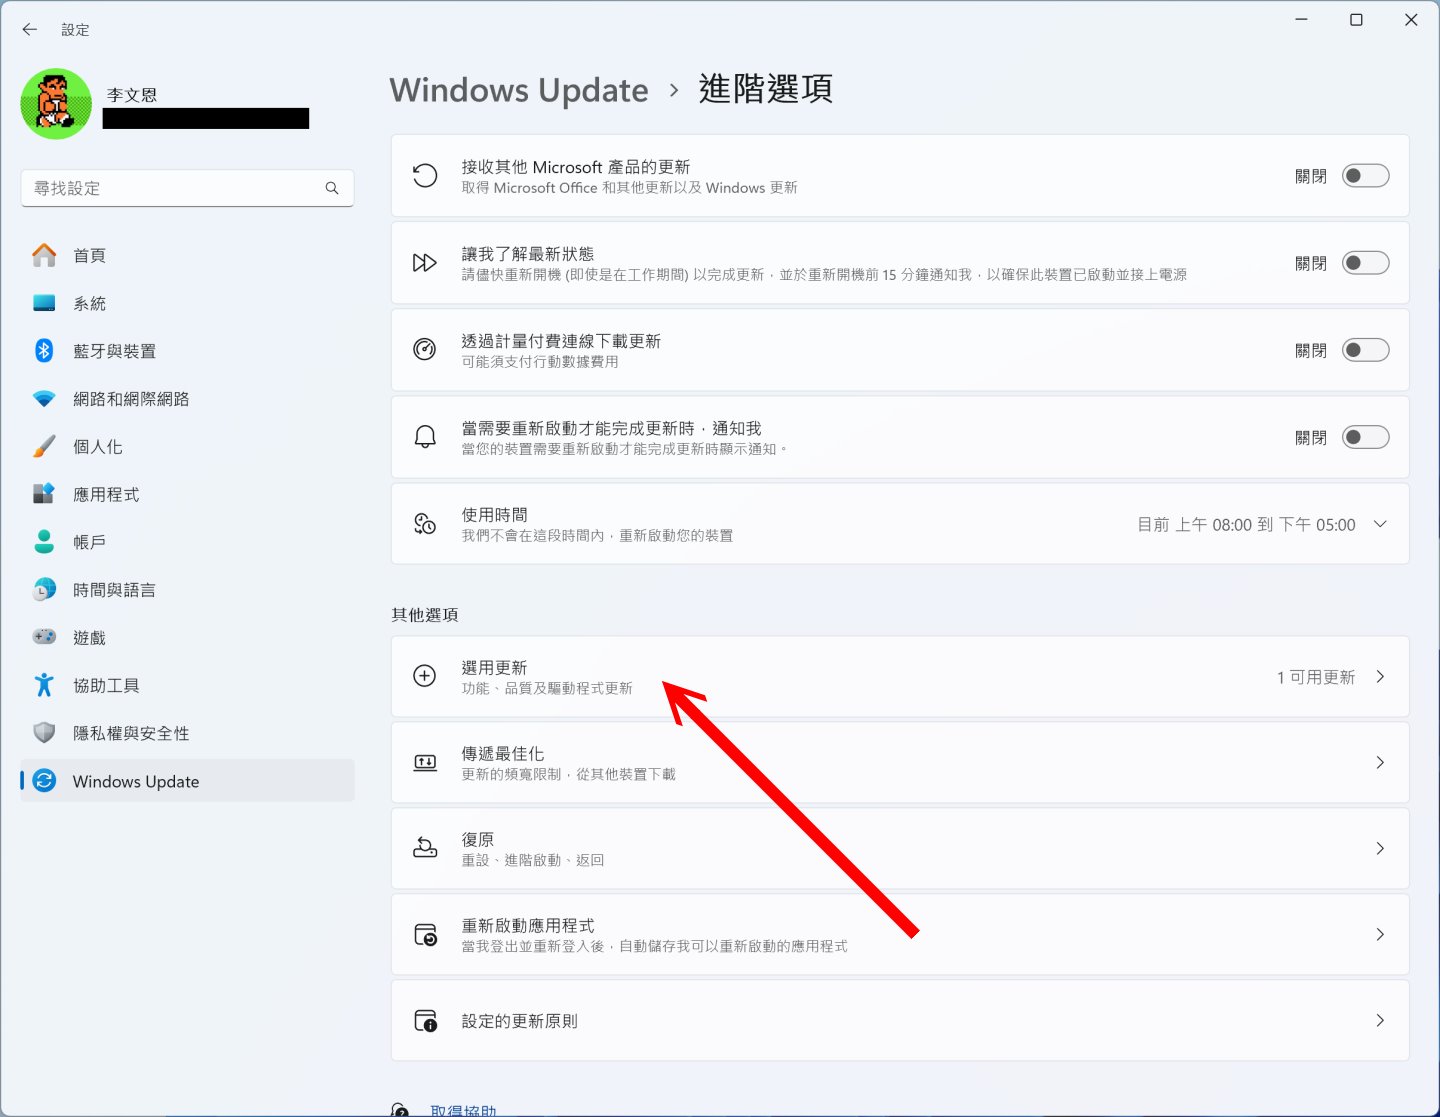Open 藍牙與裝置 settings
The height and width of the screenshot is (1117, 1440).
44,350
